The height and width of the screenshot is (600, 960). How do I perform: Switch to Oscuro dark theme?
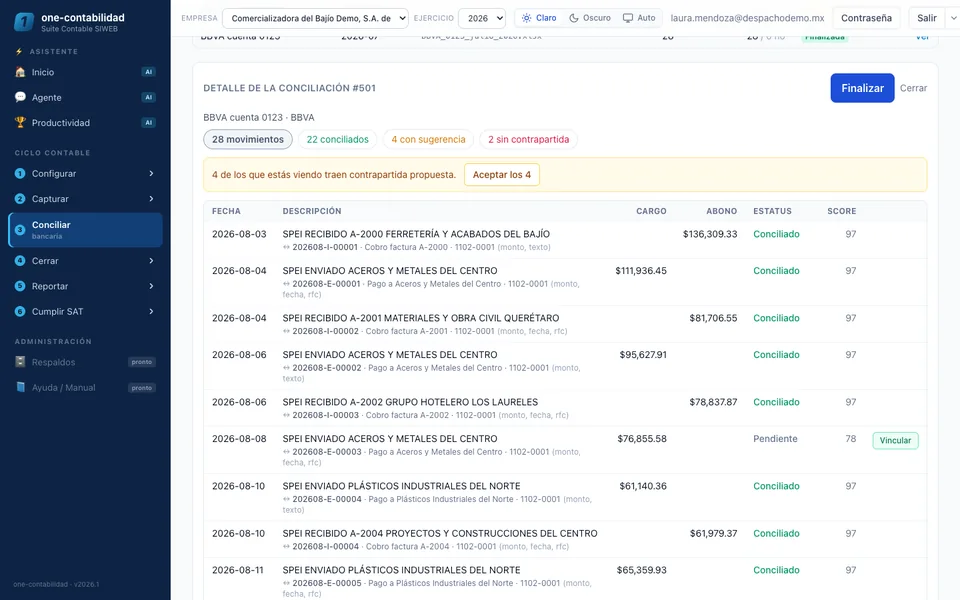(590, 18)
